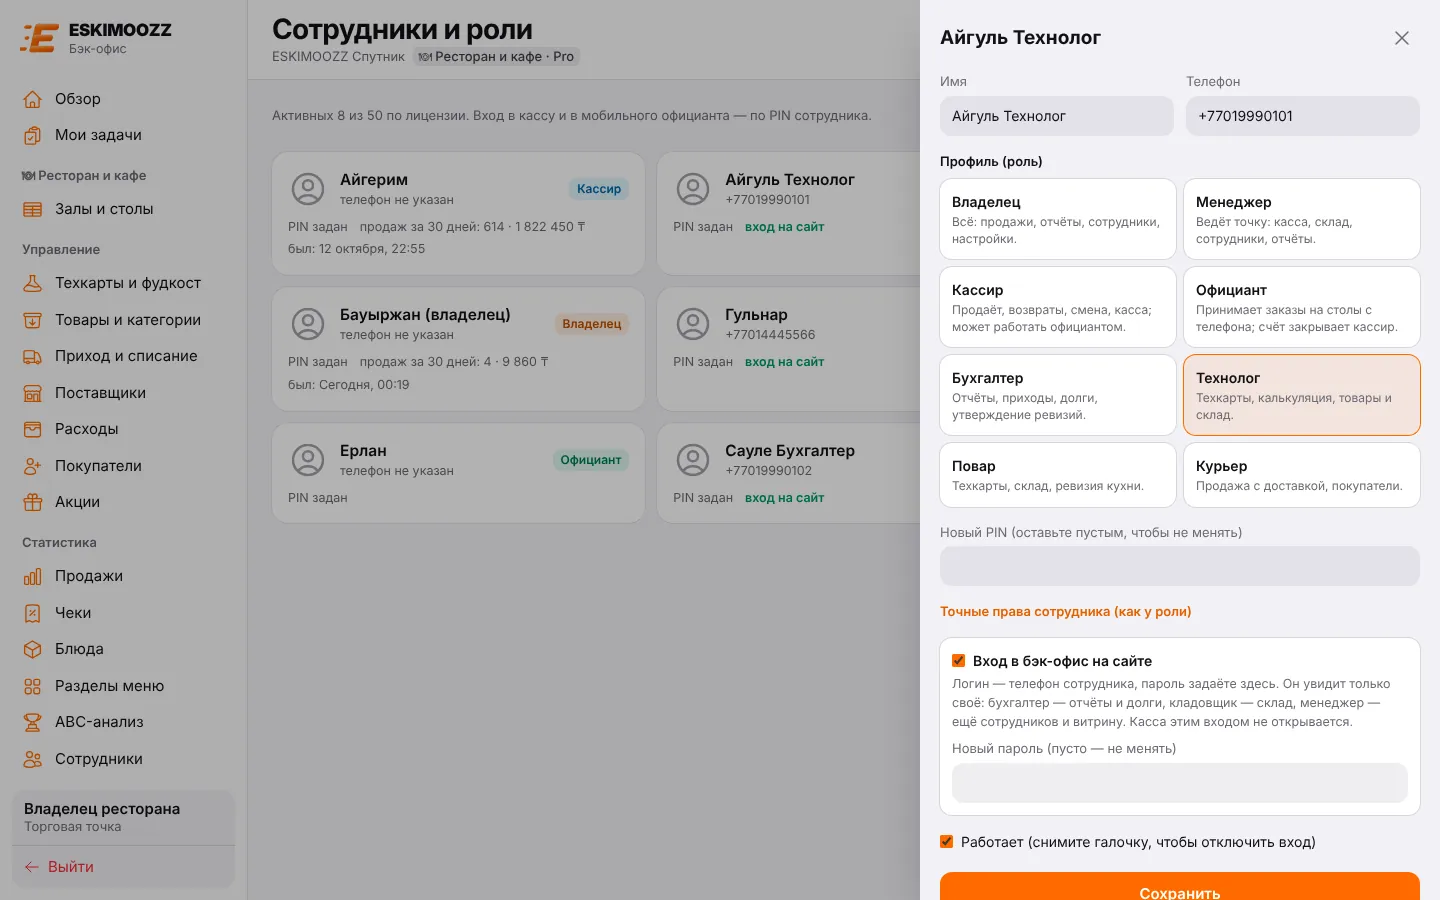Click the Товары и категории icon
The image size is (1440, 900).
[x=33, y=320]
